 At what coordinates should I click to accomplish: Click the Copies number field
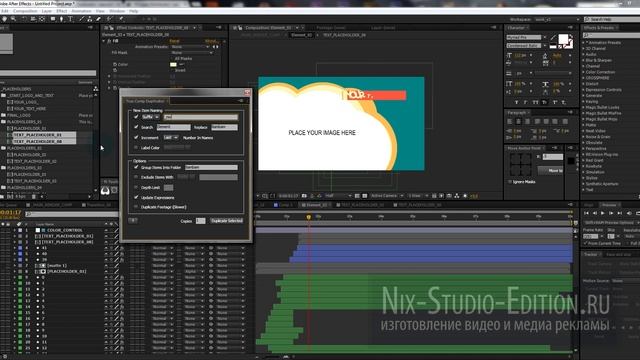pos(200,221)
